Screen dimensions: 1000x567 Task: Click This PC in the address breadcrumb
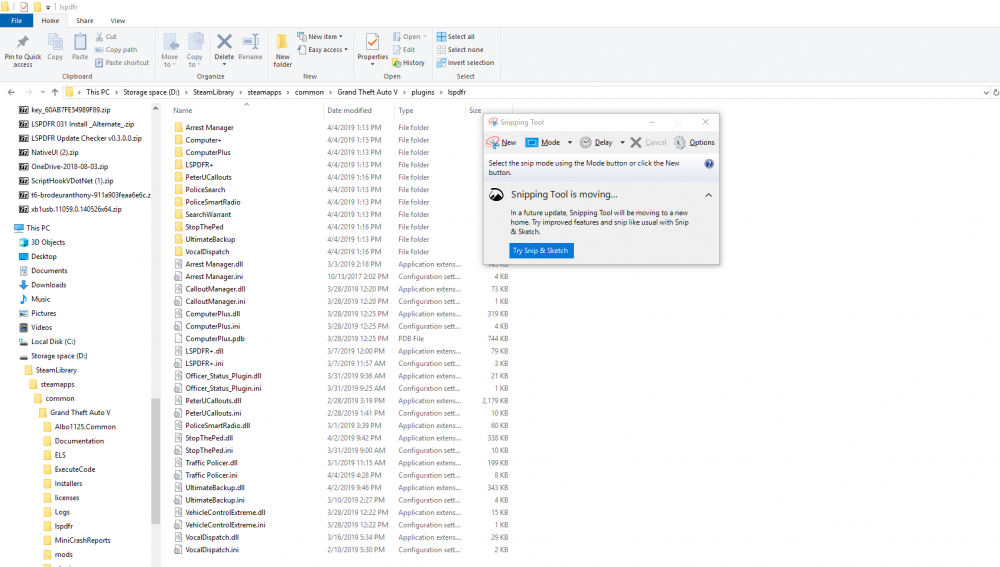(98, 92)
